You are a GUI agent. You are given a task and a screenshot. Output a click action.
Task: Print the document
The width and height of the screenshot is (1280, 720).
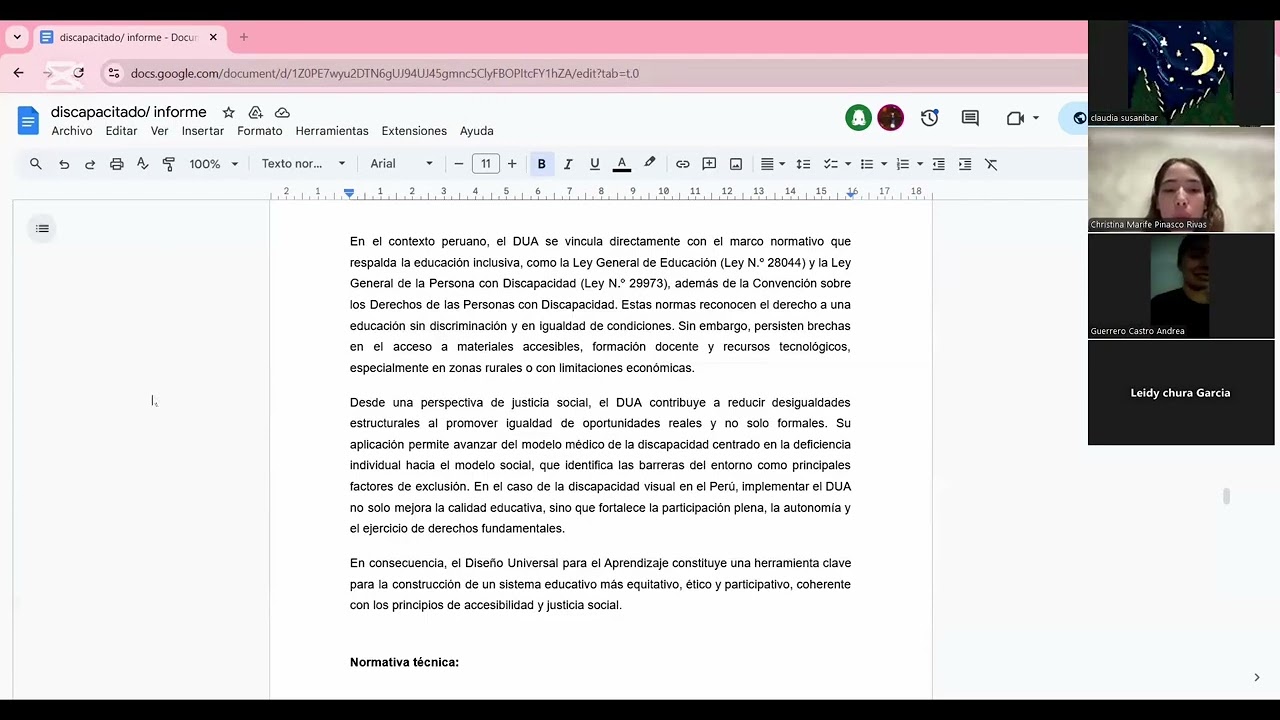[x=117, y=164]
